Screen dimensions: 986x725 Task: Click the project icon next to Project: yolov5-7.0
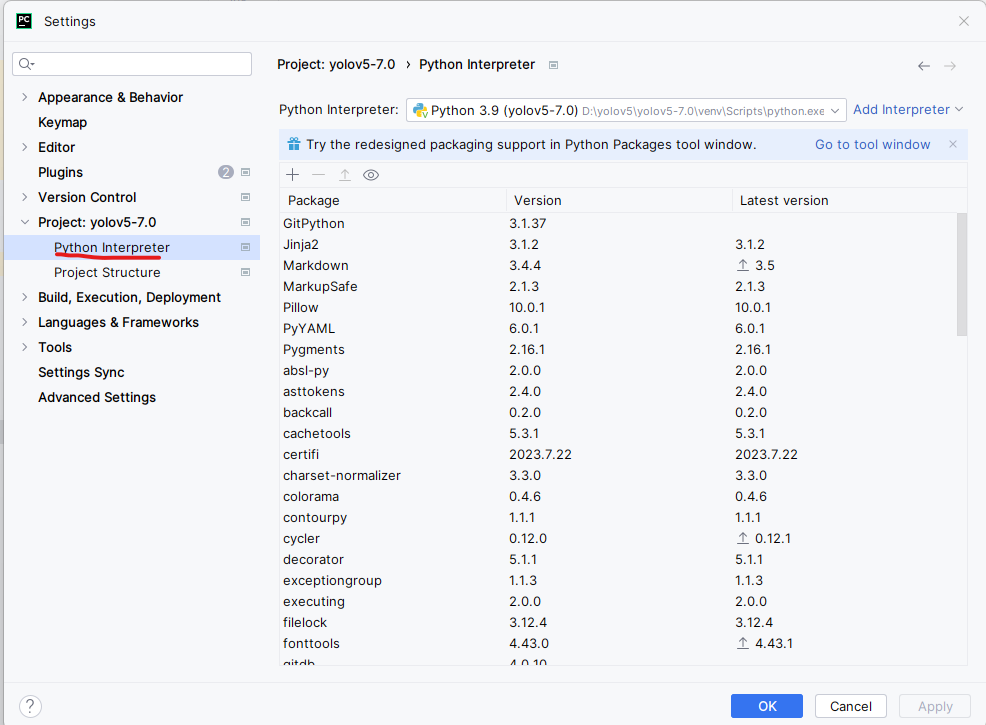[246, 222]
